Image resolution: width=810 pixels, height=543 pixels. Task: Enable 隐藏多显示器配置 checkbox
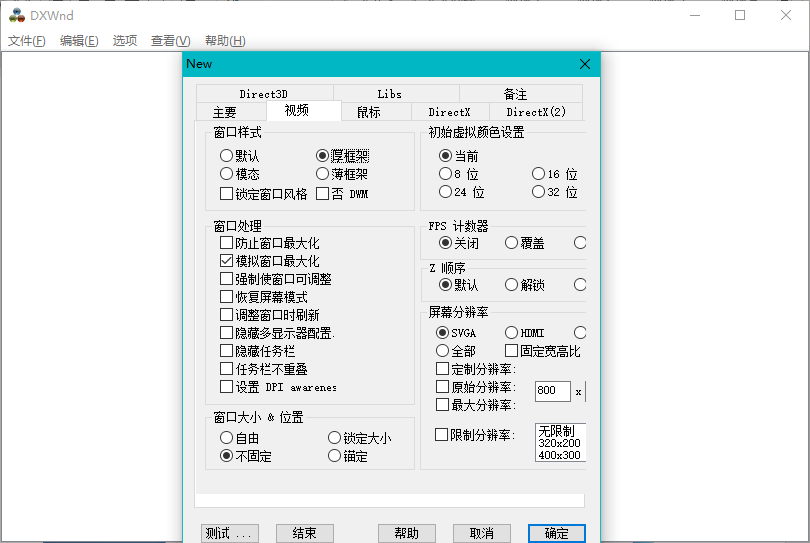(226, 333)
